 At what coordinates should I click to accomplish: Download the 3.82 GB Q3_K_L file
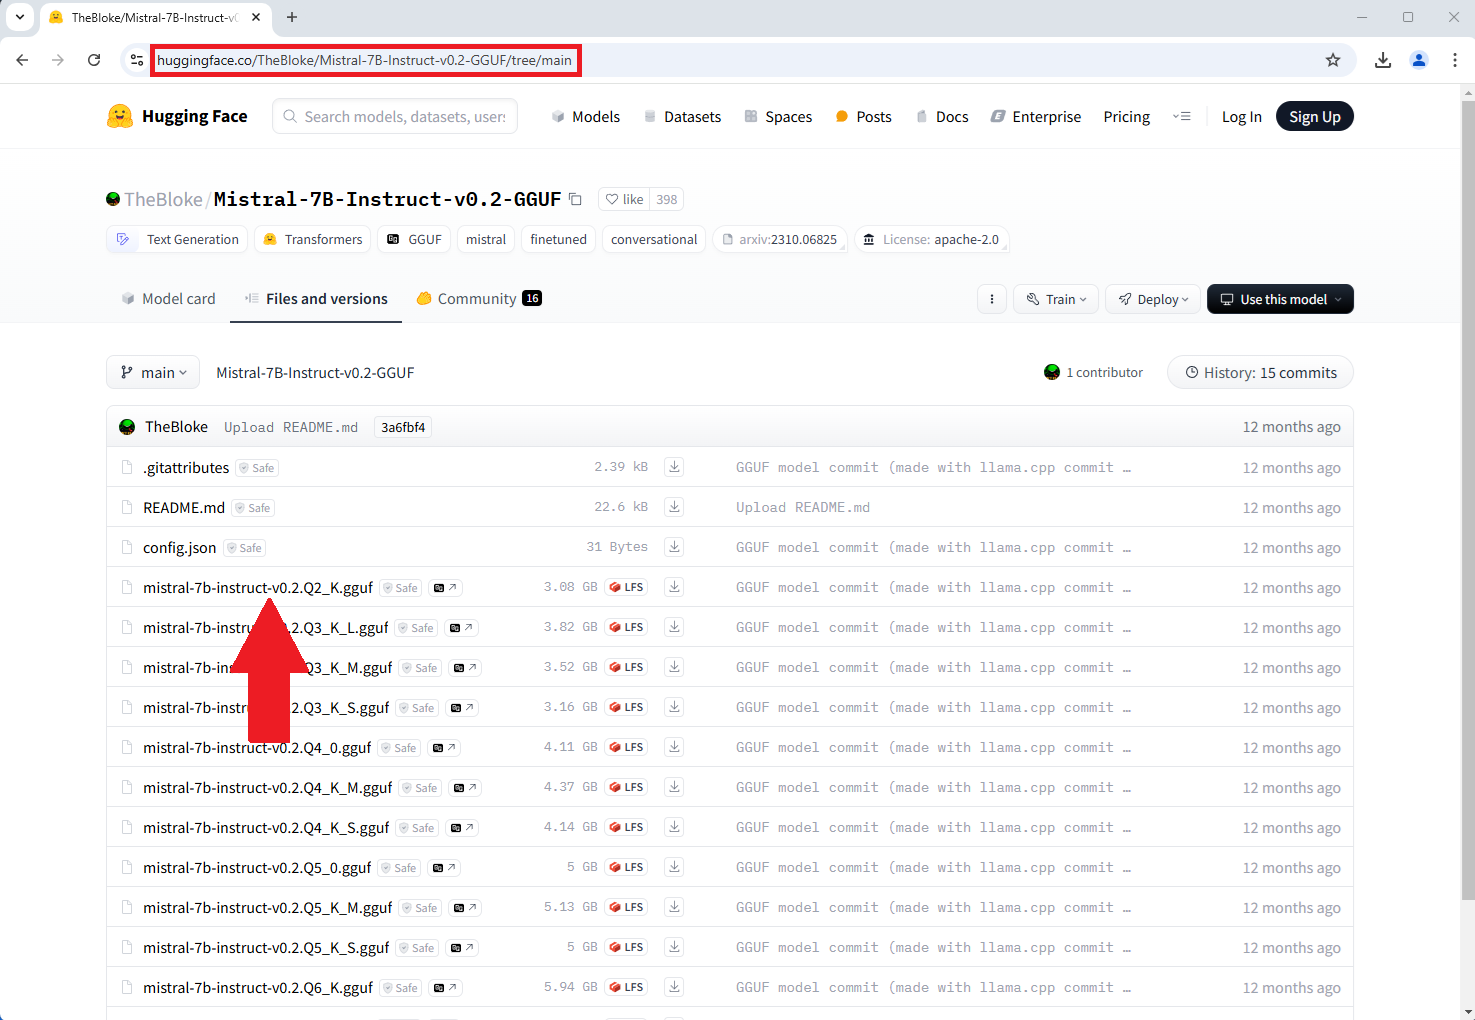[674, 627]
